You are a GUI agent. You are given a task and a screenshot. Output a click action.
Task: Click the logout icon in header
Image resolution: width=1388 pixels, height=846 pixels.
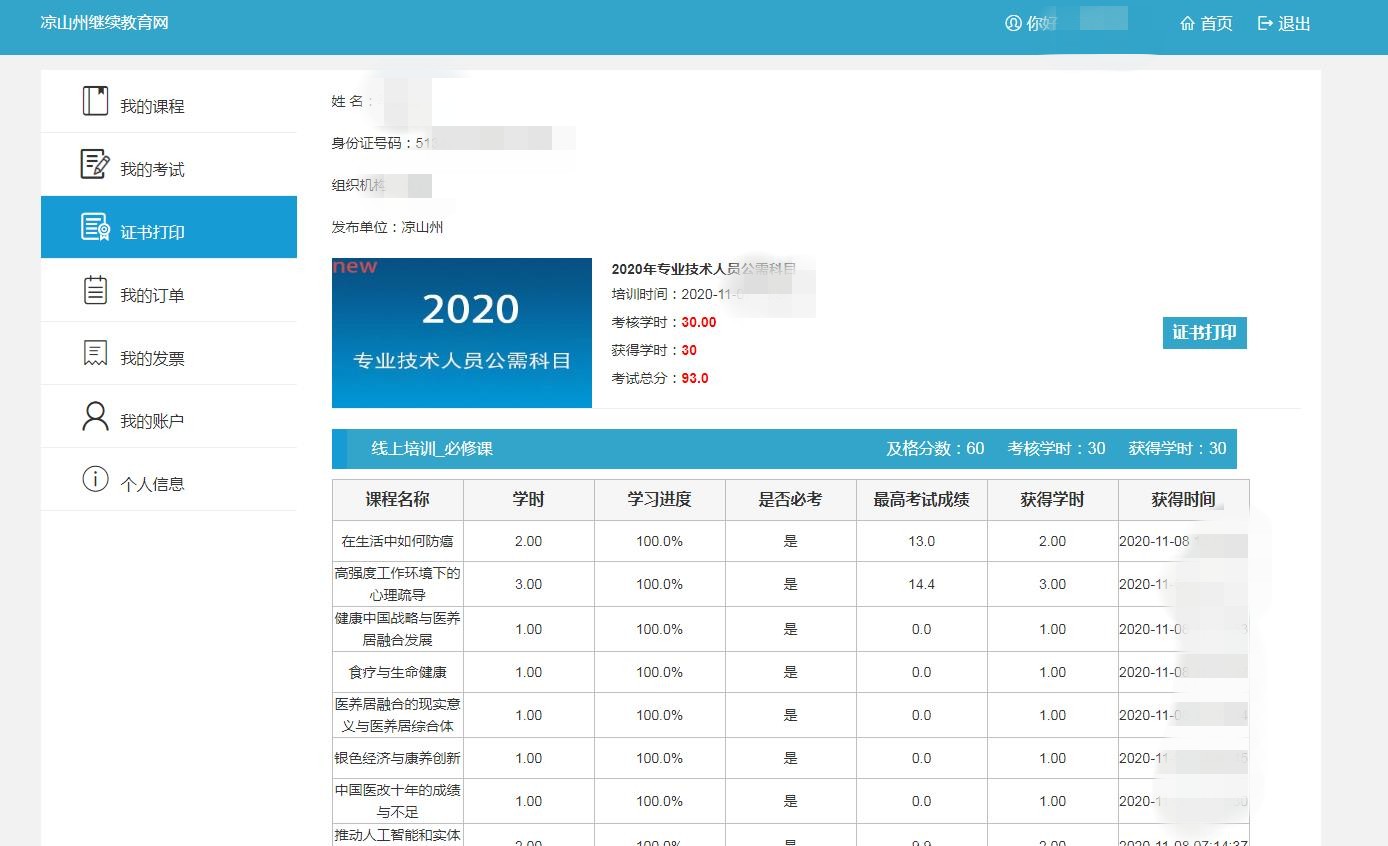1266,23
